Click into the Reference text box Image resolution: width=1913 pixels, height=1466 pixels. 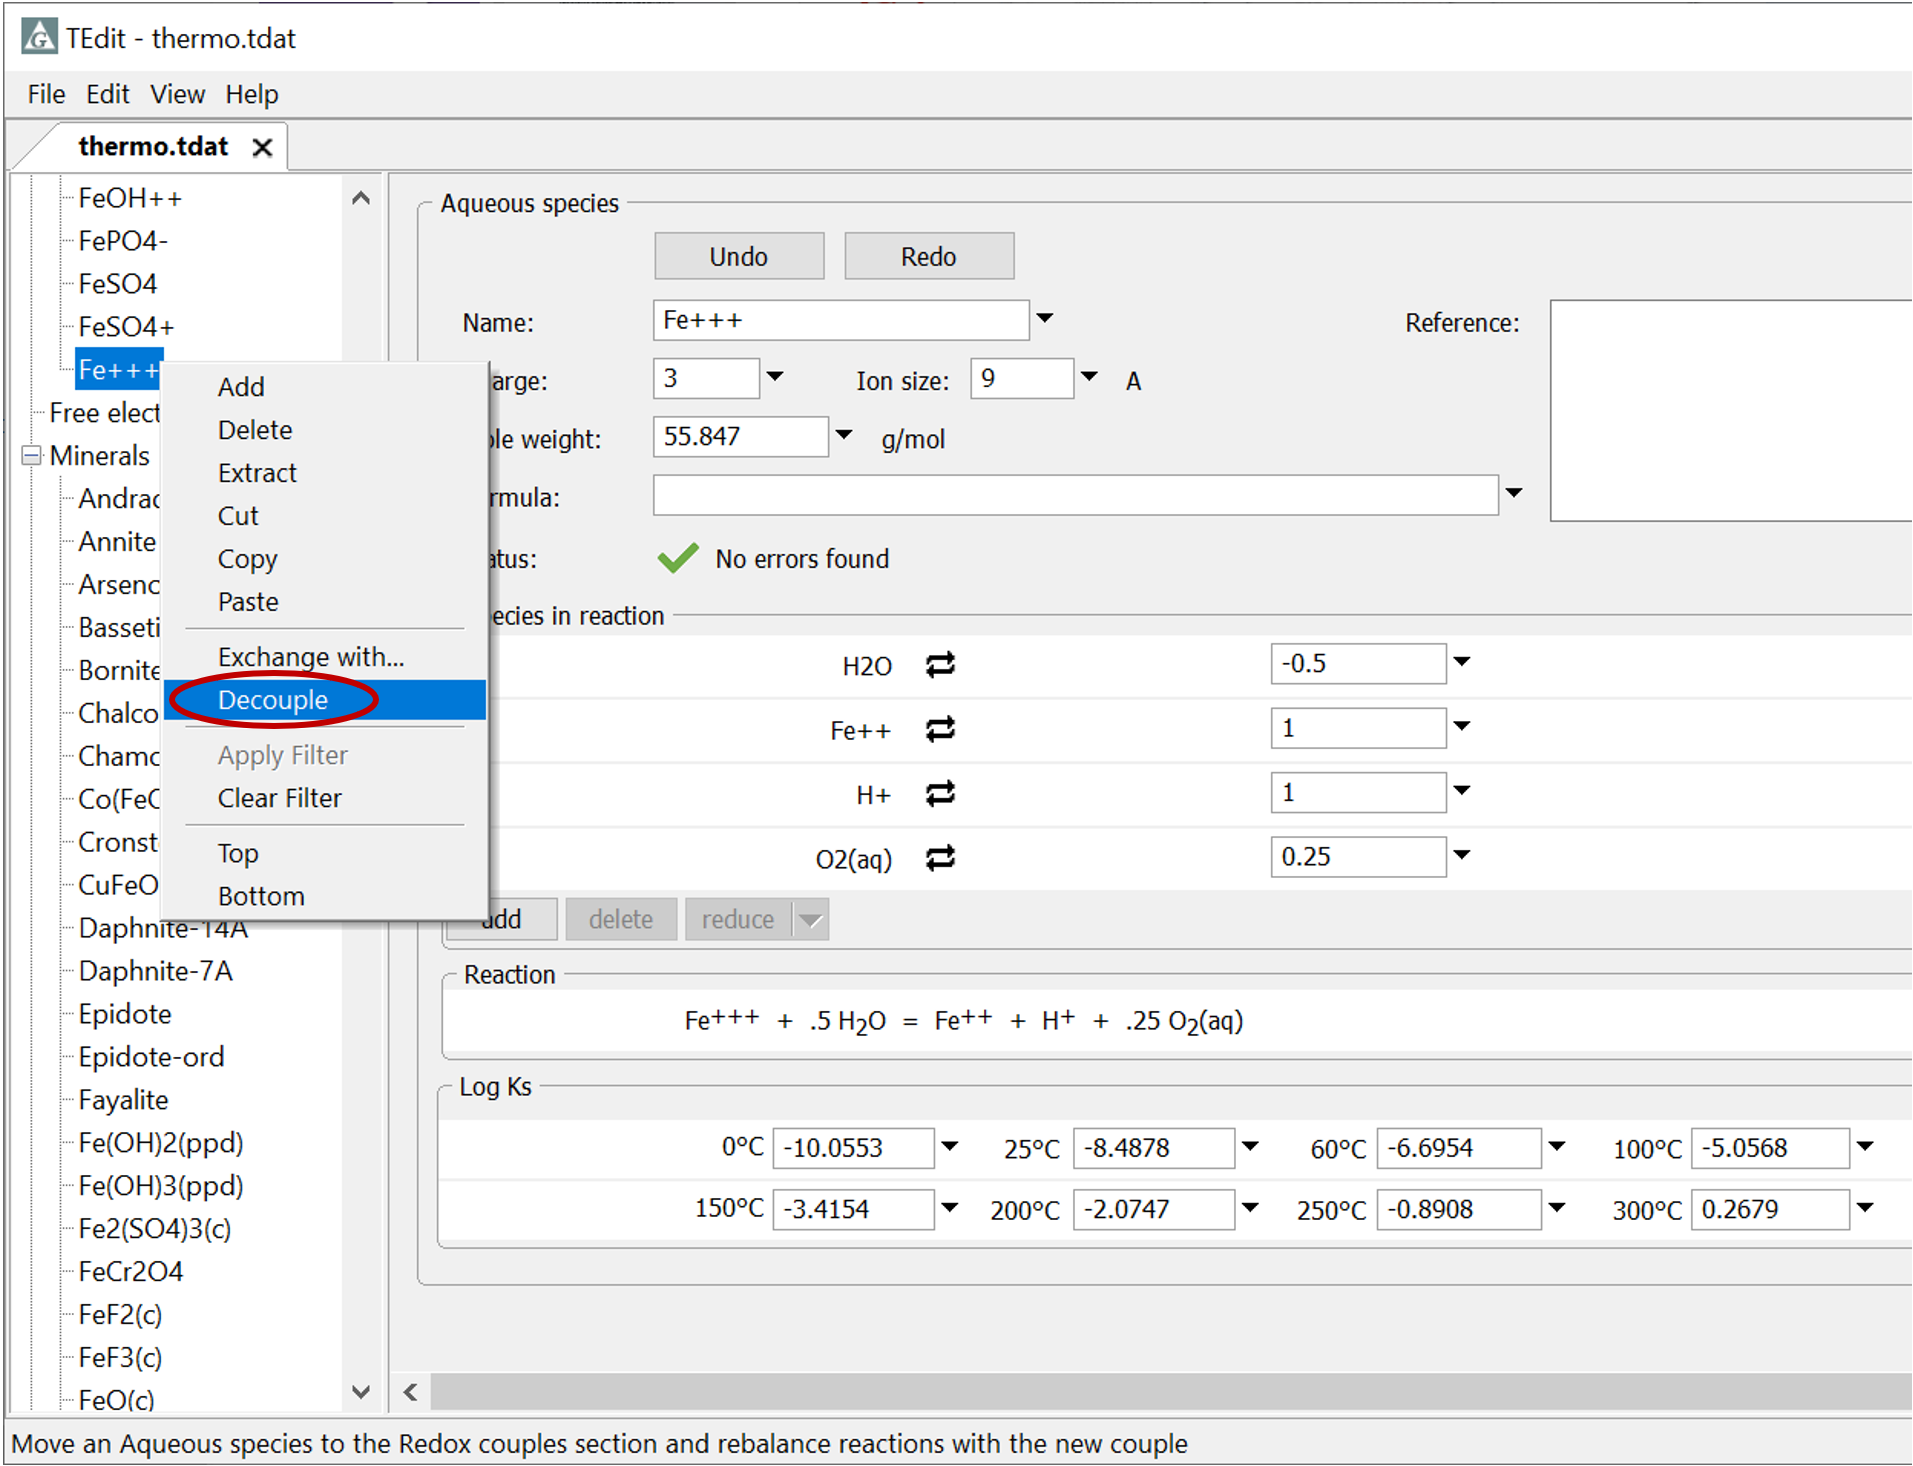[1731, 410]
